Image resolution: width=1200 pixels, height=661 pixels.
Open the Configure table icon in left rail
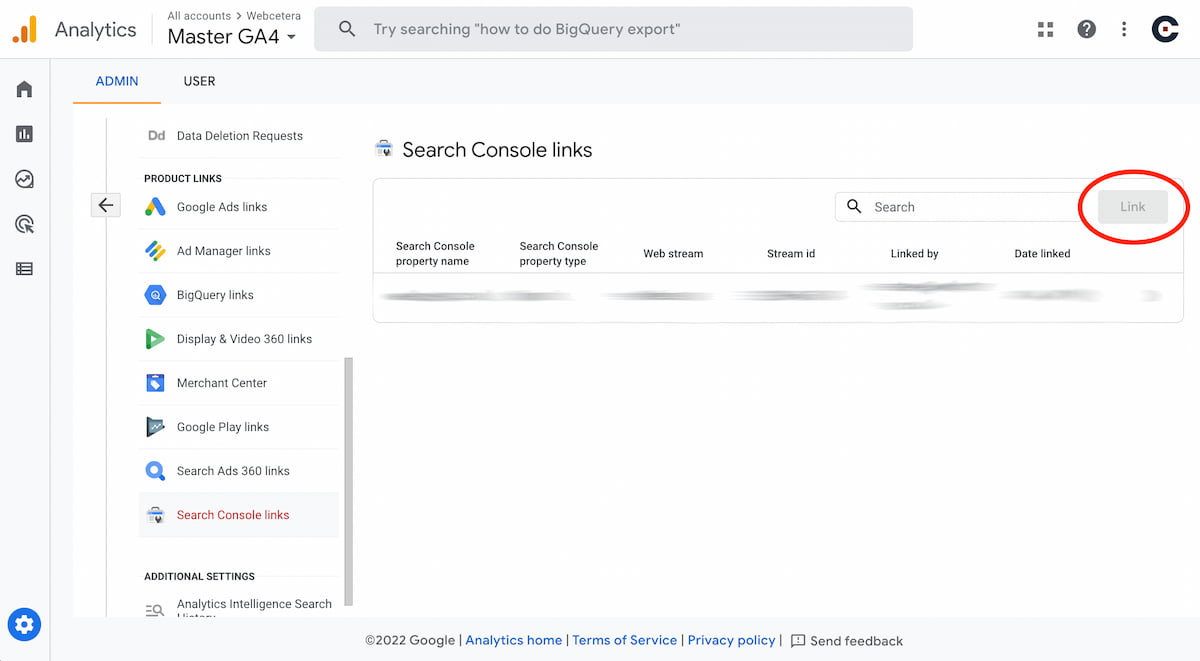pyautogui.click(x=24, y=269)
